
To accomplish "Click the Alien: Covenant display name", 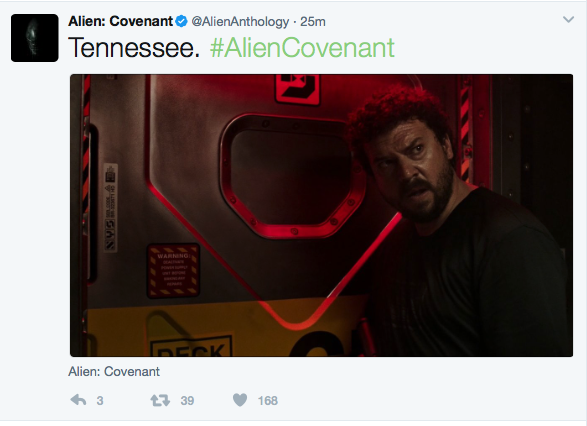I will [121, 21].
